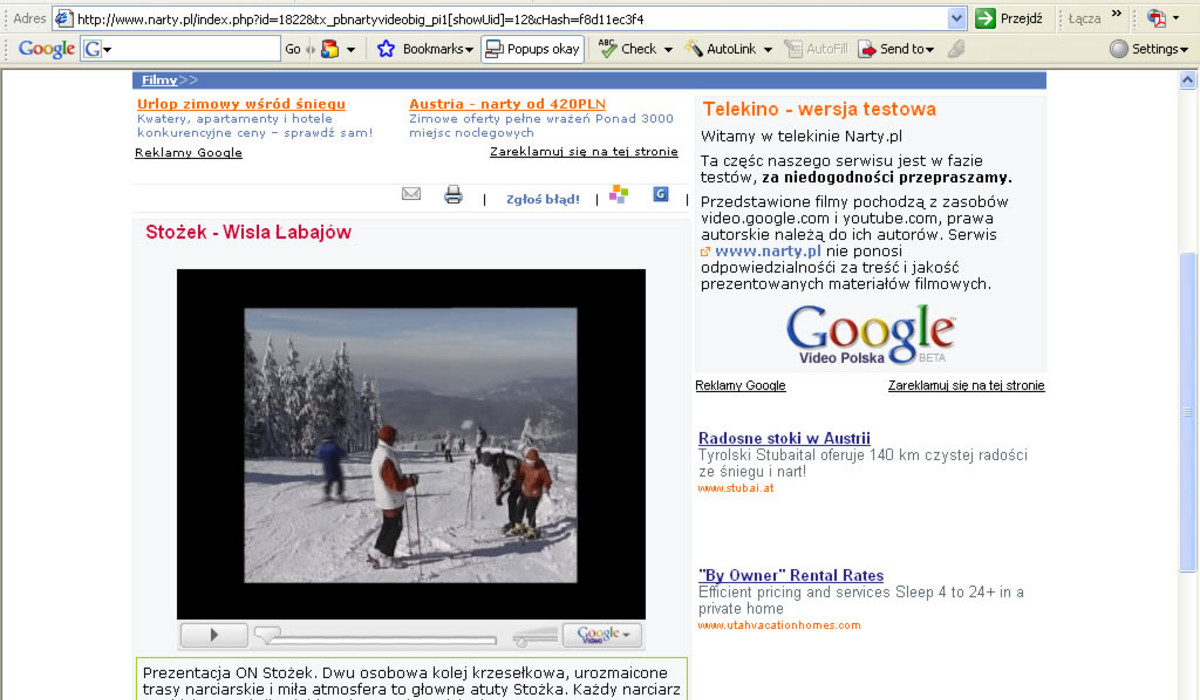
Task: Open the Filmy breadcrumb tab
Action: click(159, 80)
